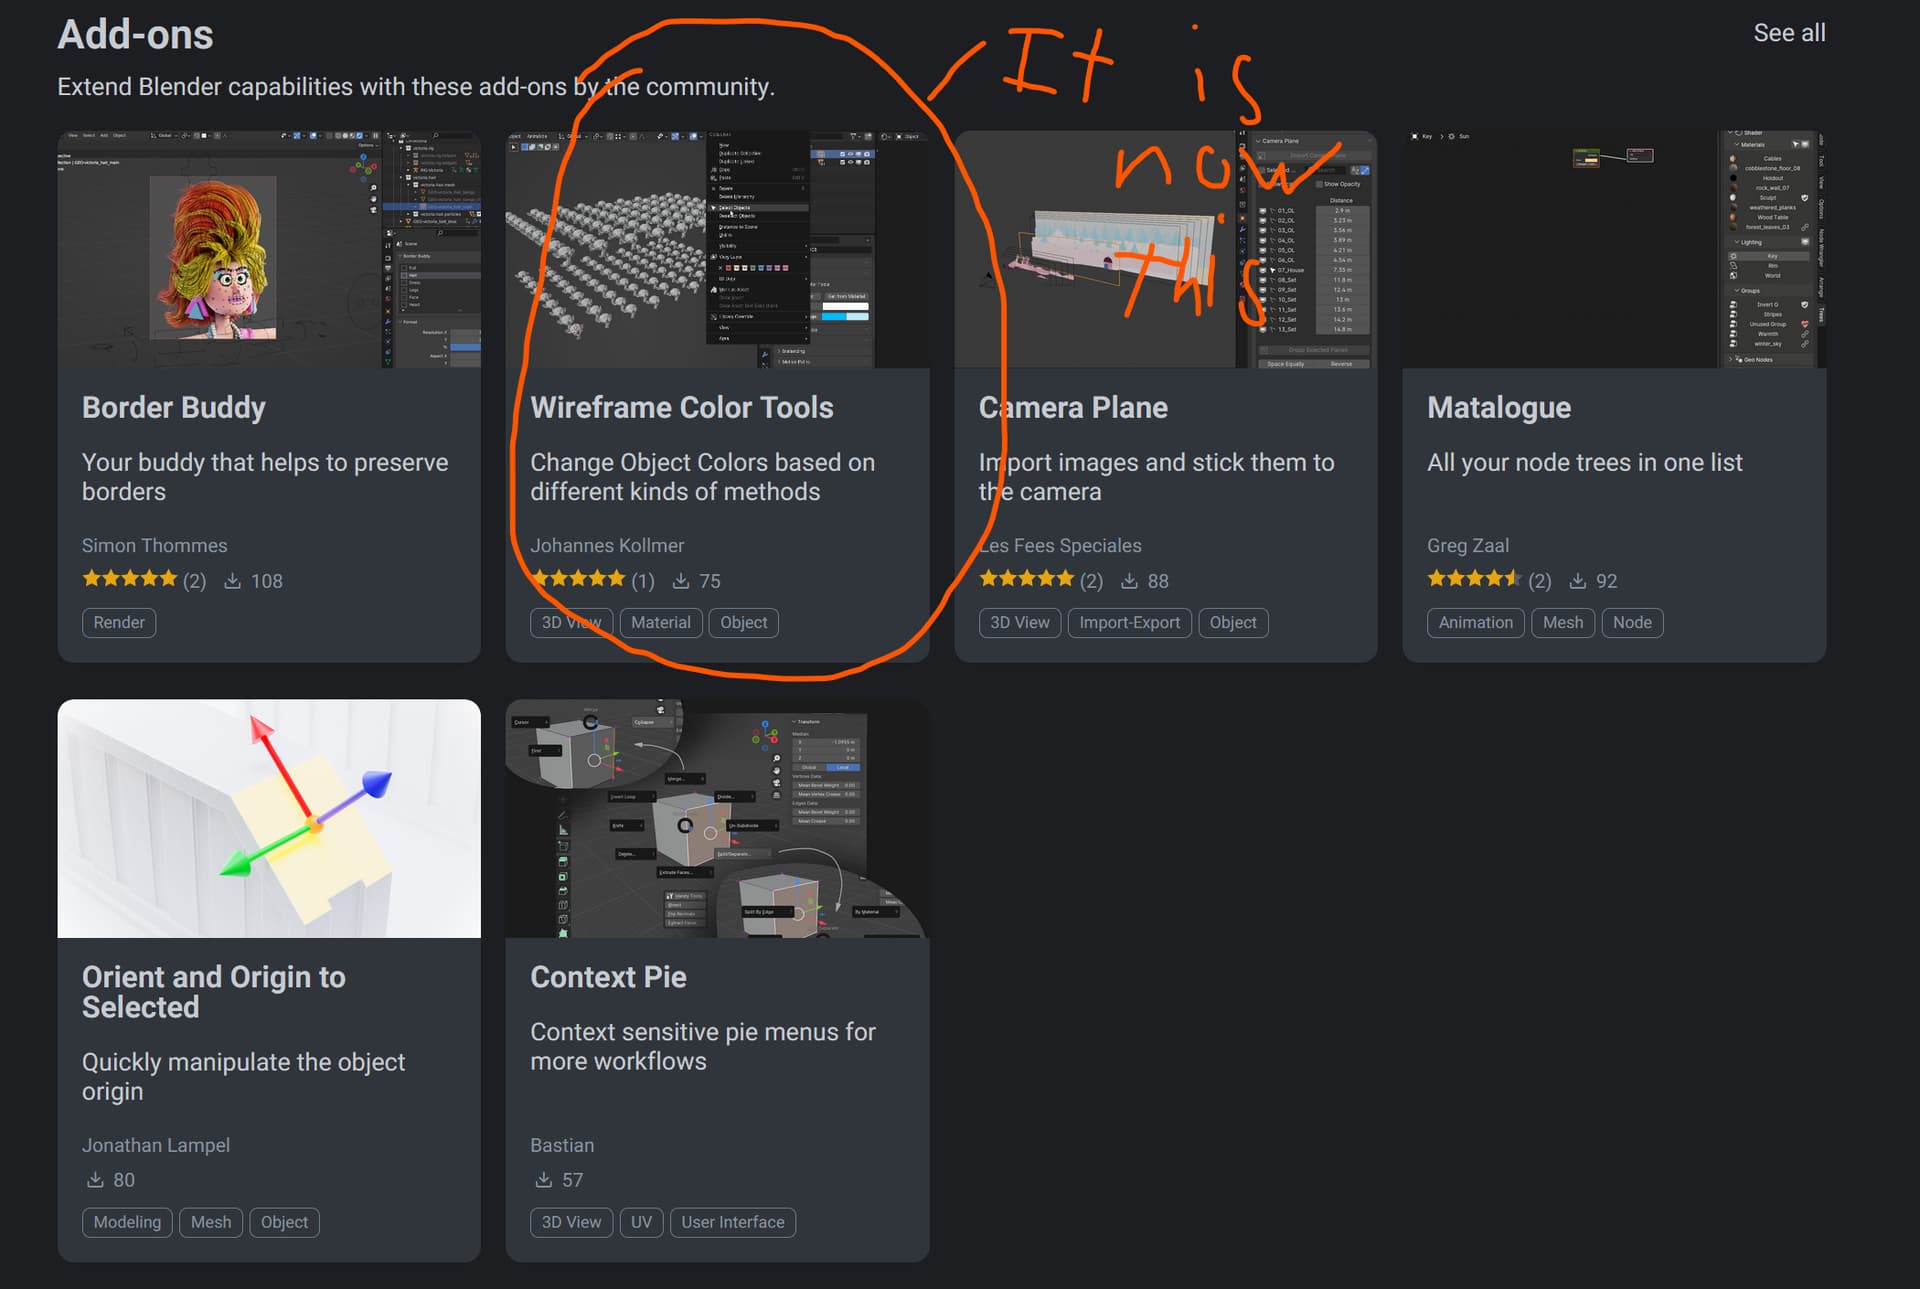This screenshot has width=1920, height=1289.
Task: Click the download icon showing 92
Action: point(1578,581)
